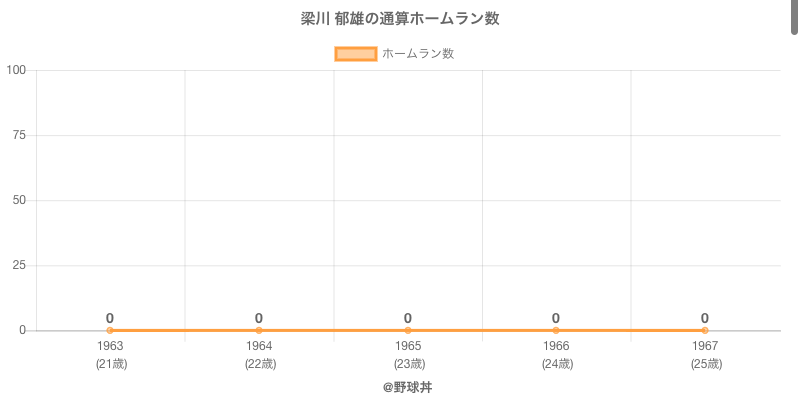This screenshot has width=800, height=400.
Task: Click the orange legend color swatch
Action: pos(355,54)
